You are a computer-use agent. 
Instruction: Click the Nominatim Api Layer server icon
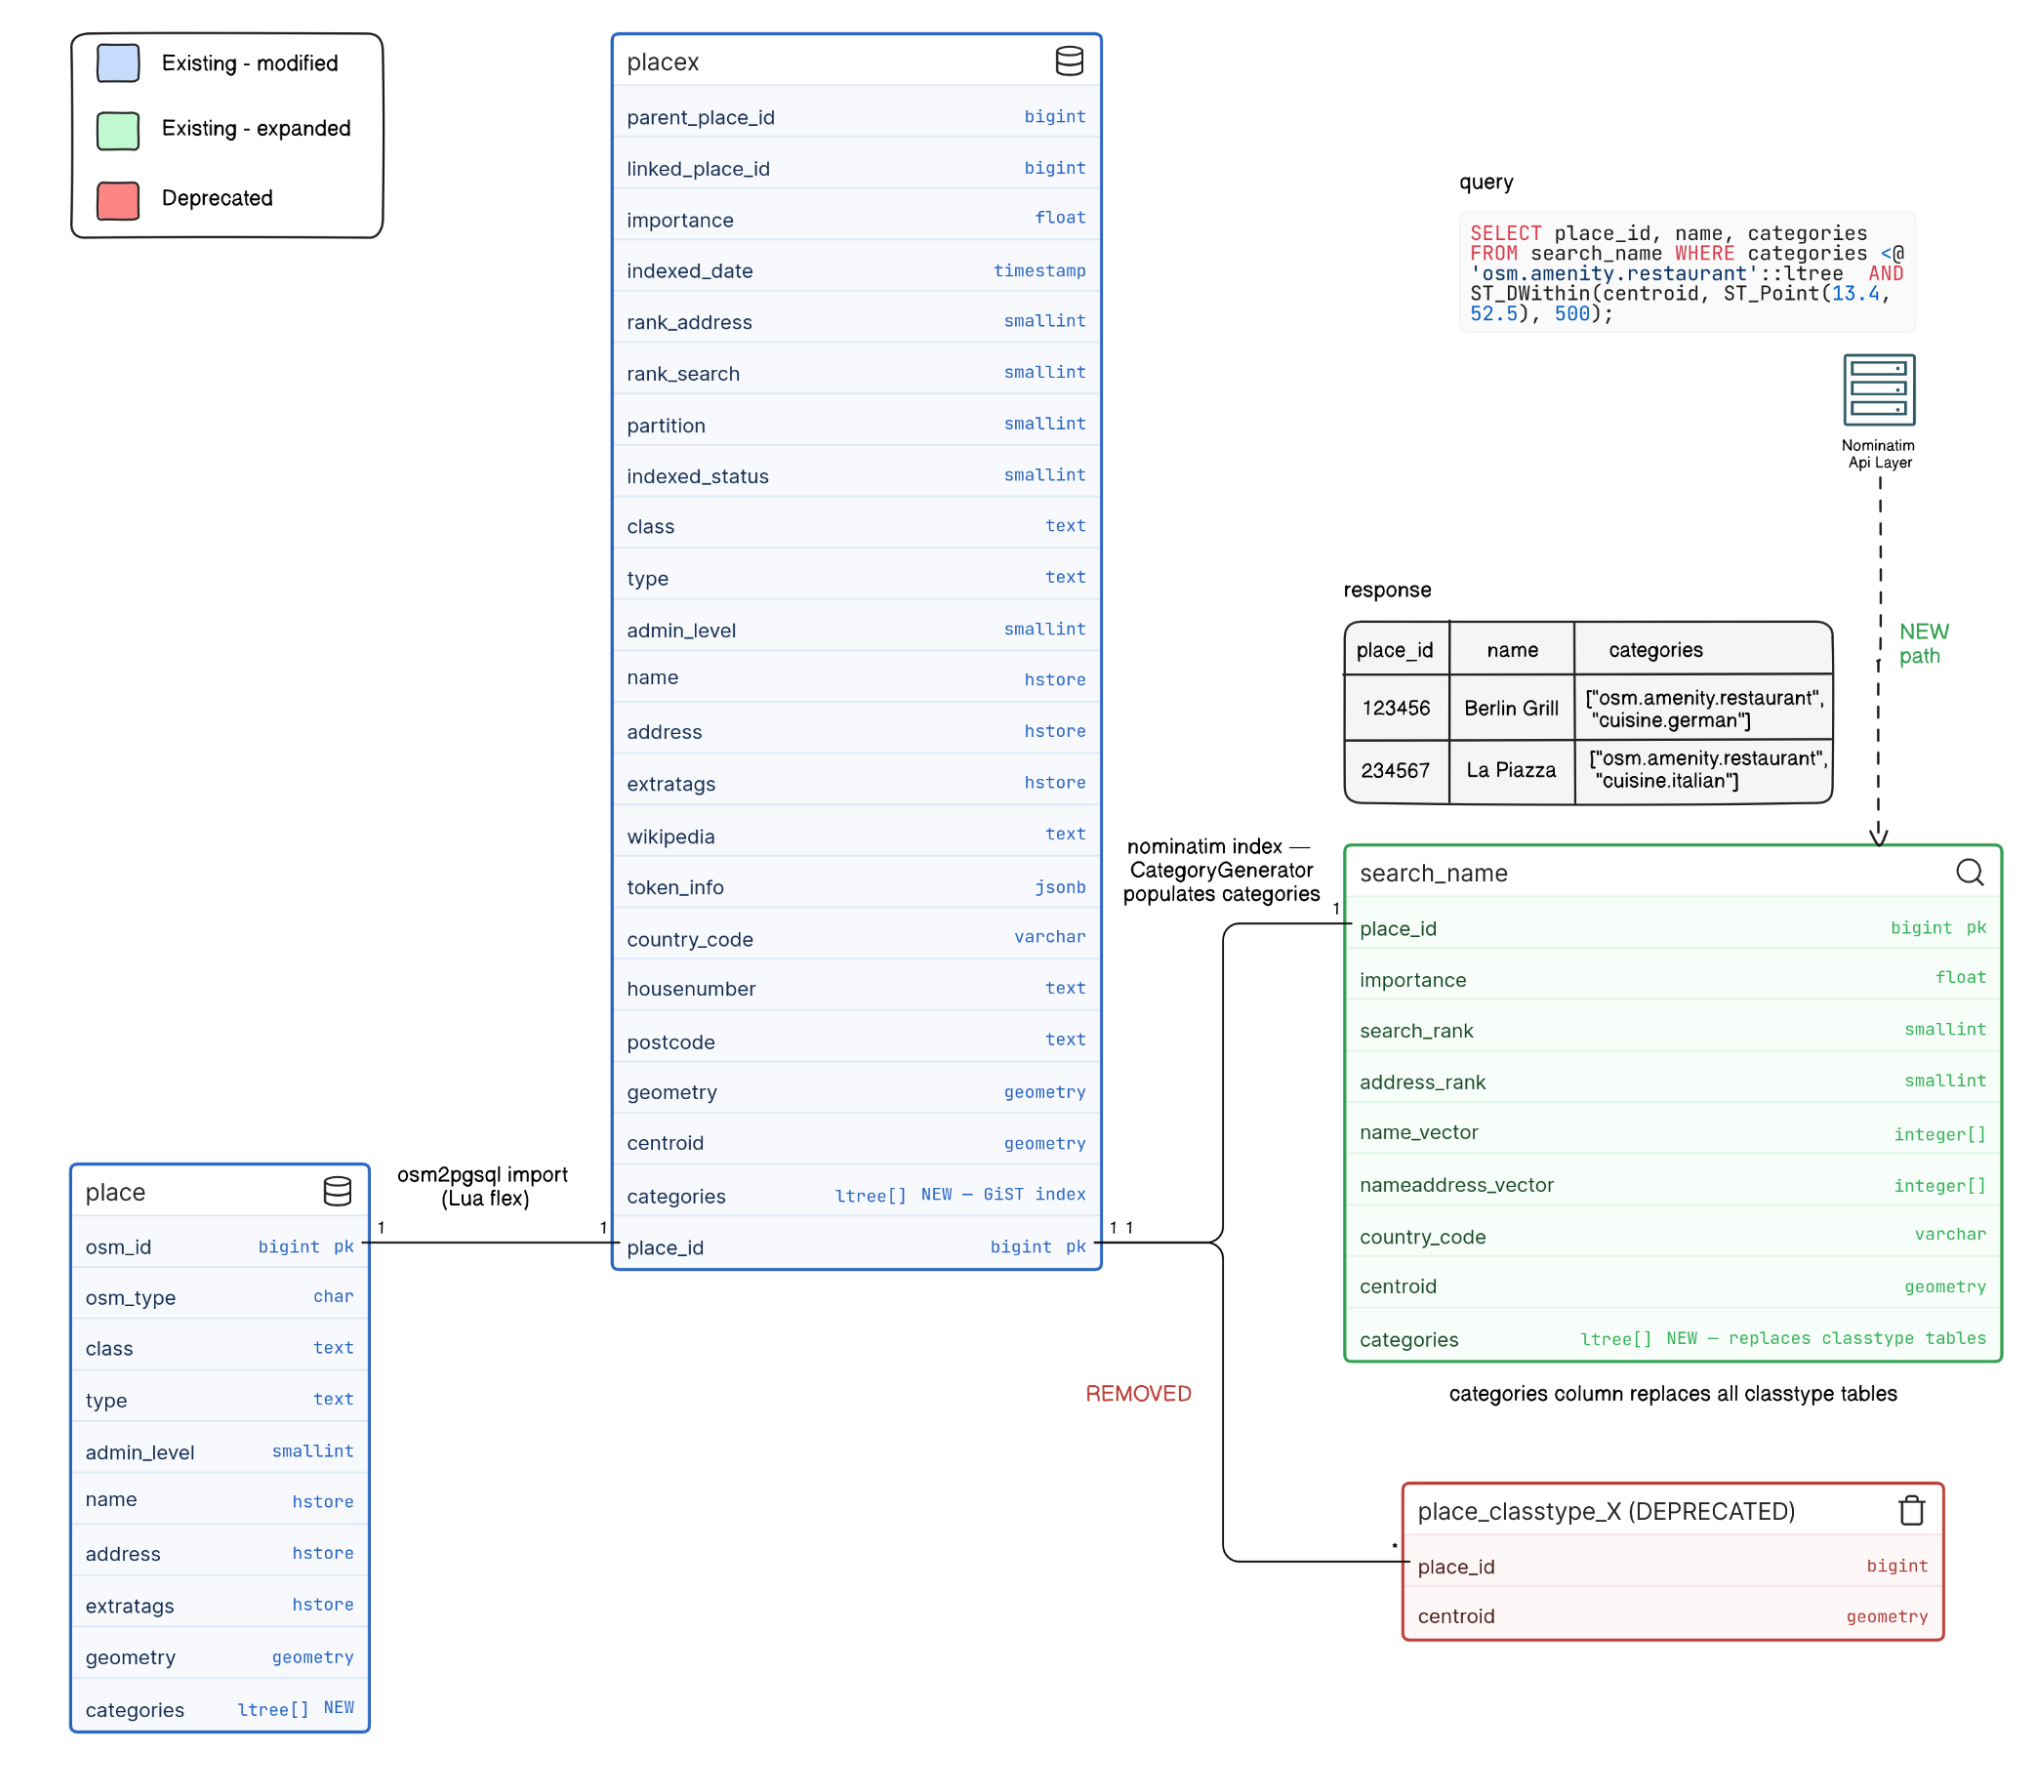tap(1878, 390)
